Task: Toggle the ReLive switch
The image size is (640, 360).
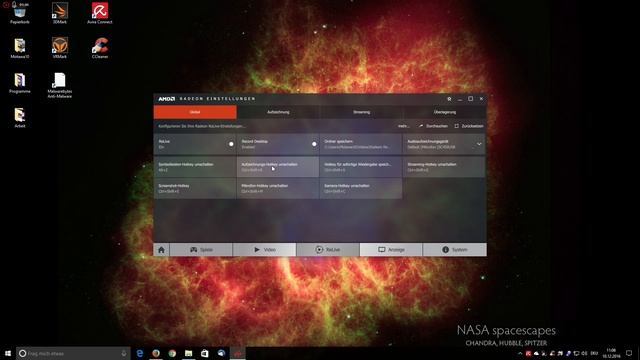Action: (231, 144)
